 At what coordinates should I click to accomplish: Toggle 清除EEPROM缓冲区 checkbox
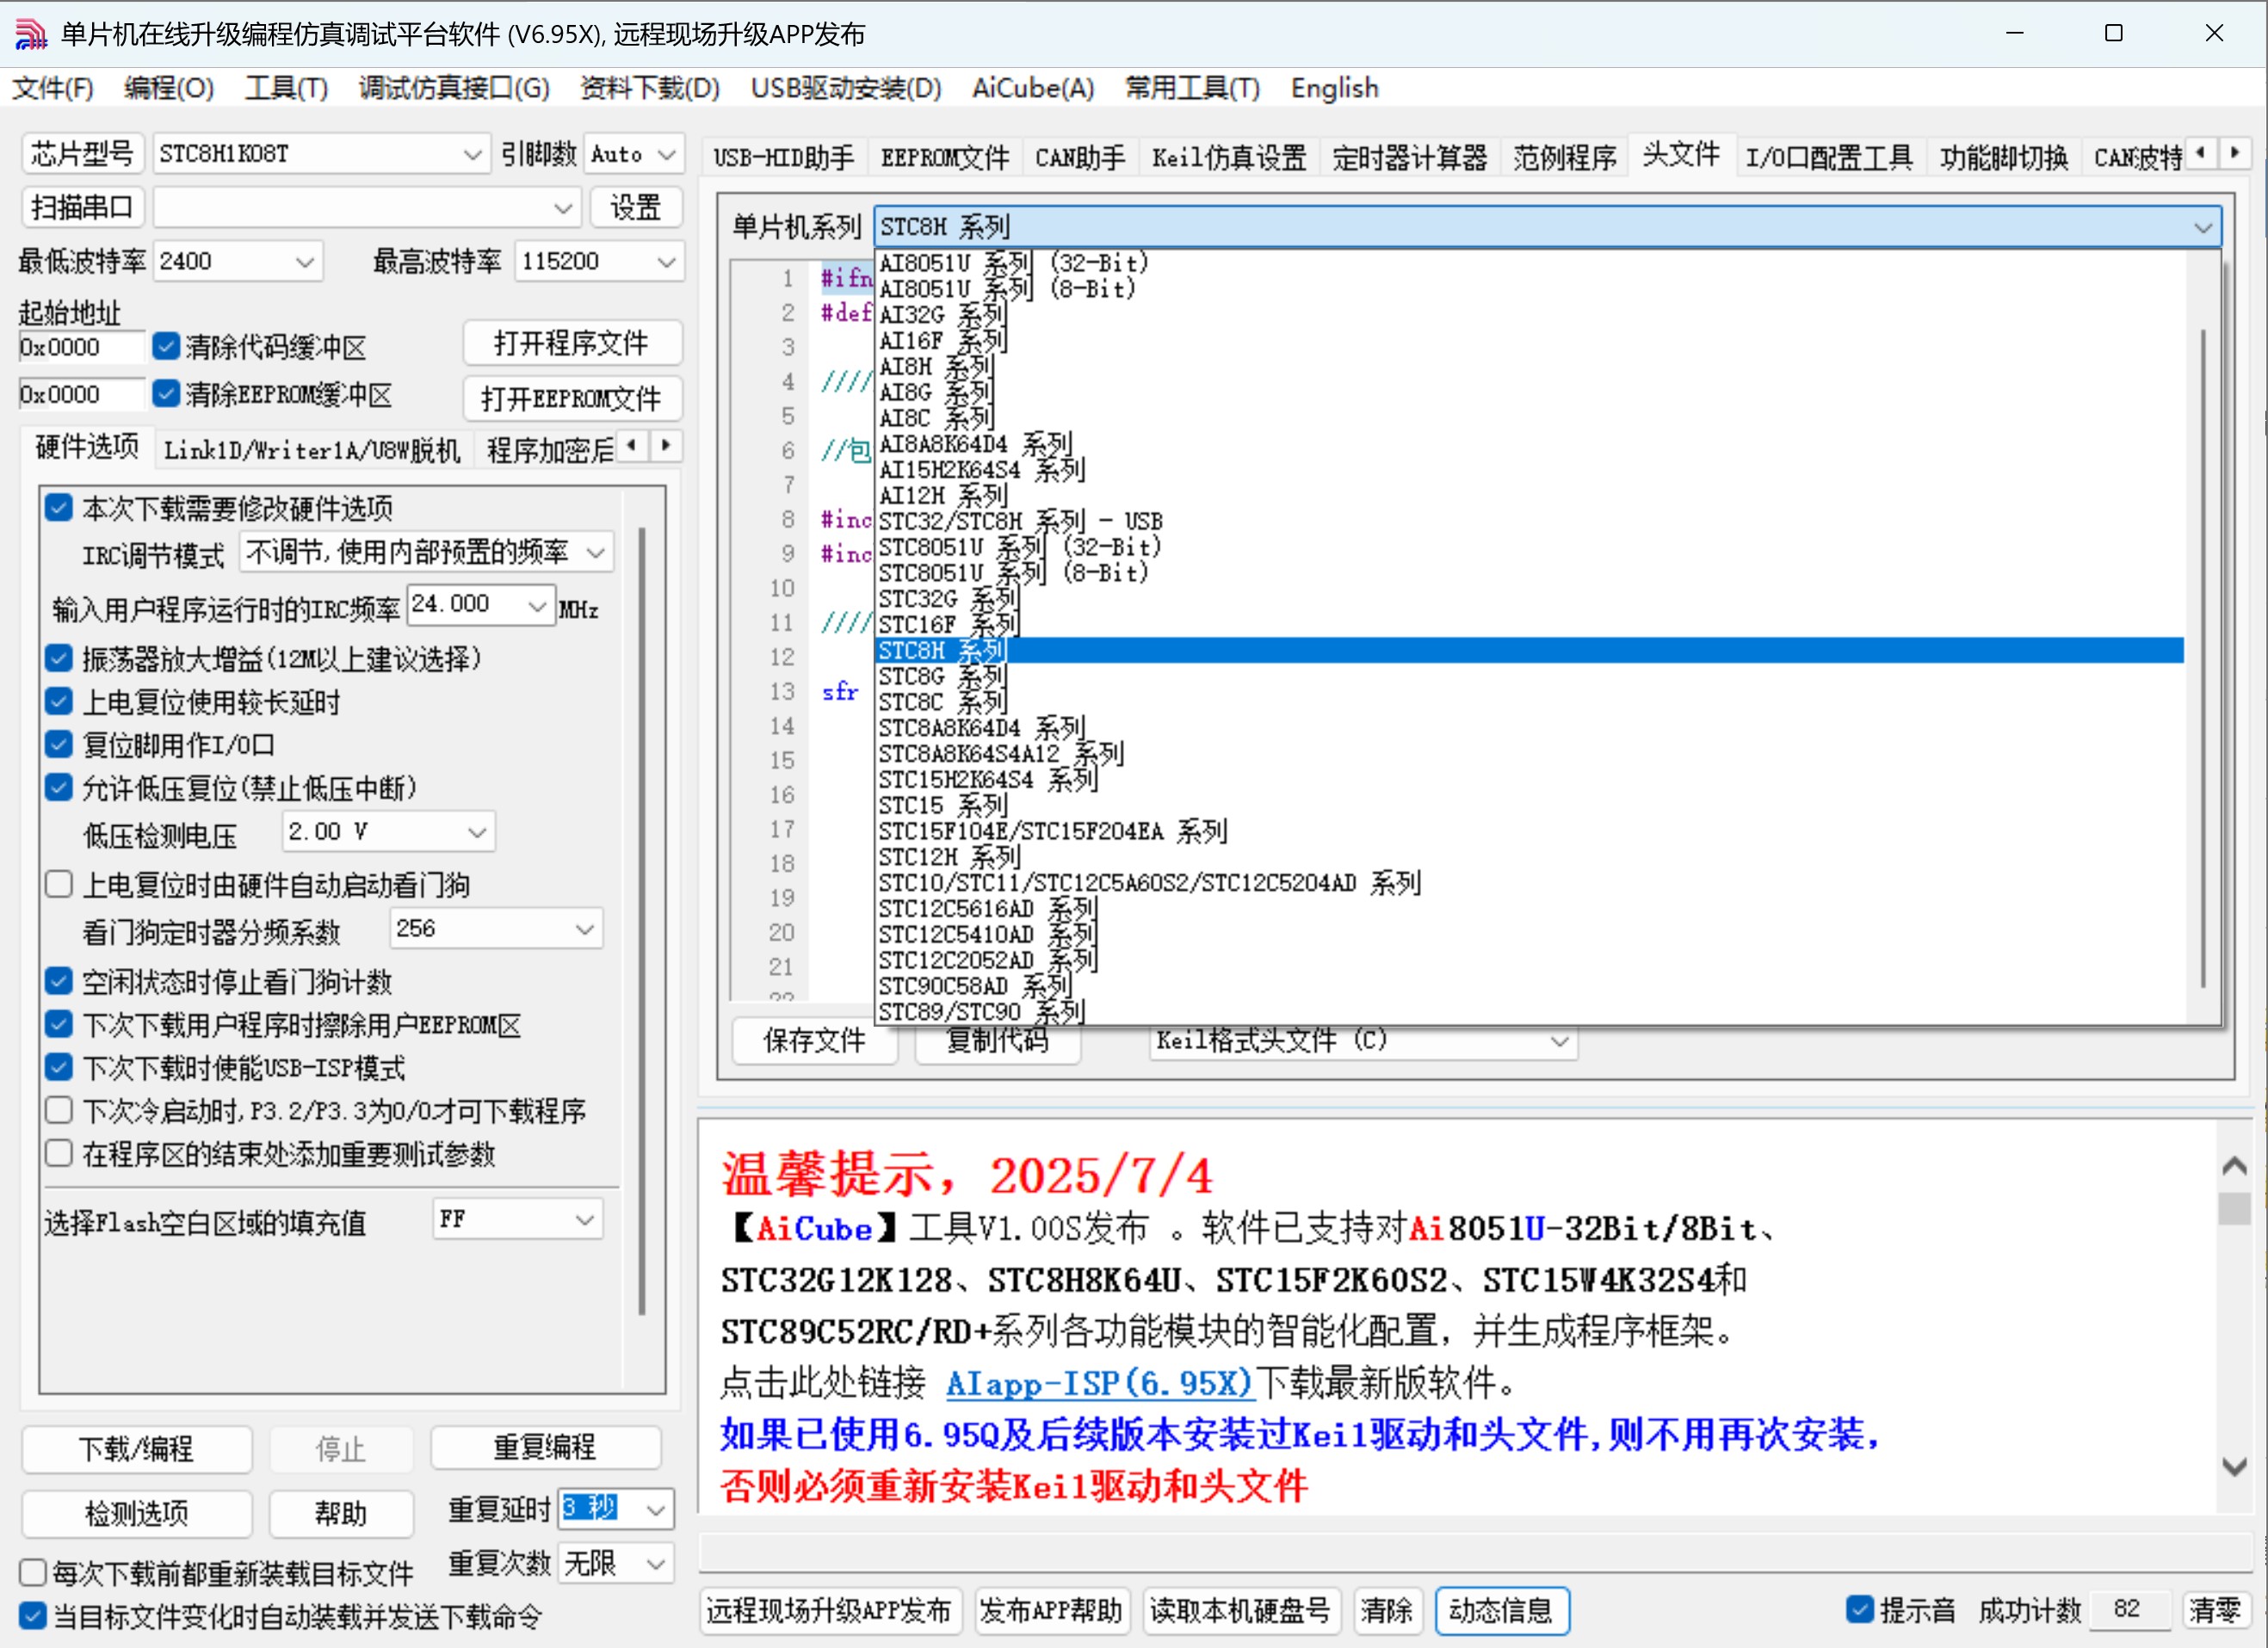(166, 394)
